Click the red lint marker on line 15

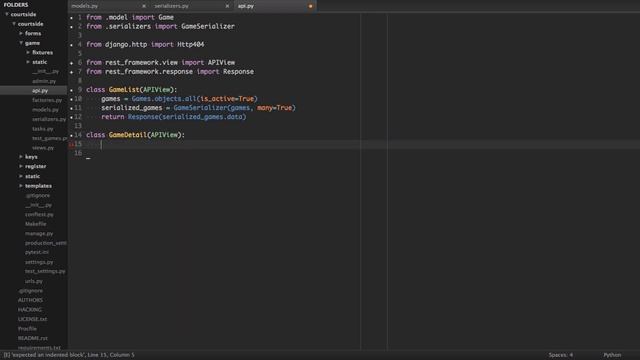(71, 144)
